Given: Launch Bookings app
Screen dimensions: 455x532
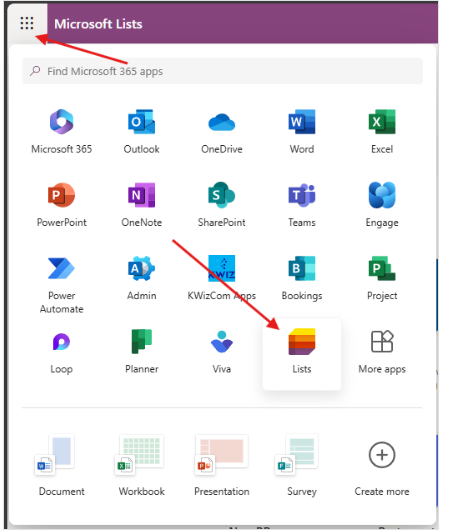Looking at the screenshot, I should coord(302,278).
